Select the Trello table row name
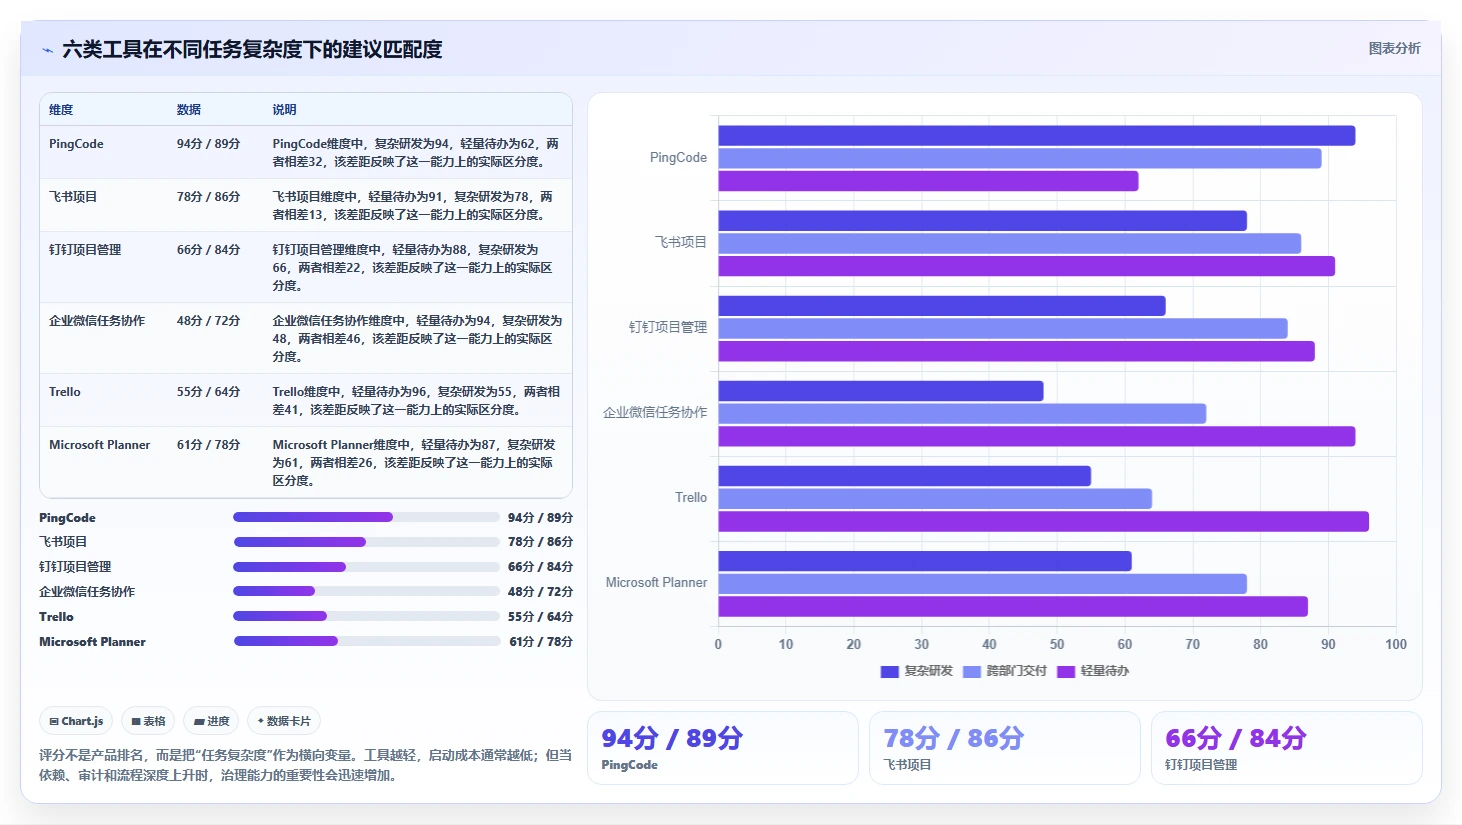Screen dimensions: 1462x825 click(65, 392)
